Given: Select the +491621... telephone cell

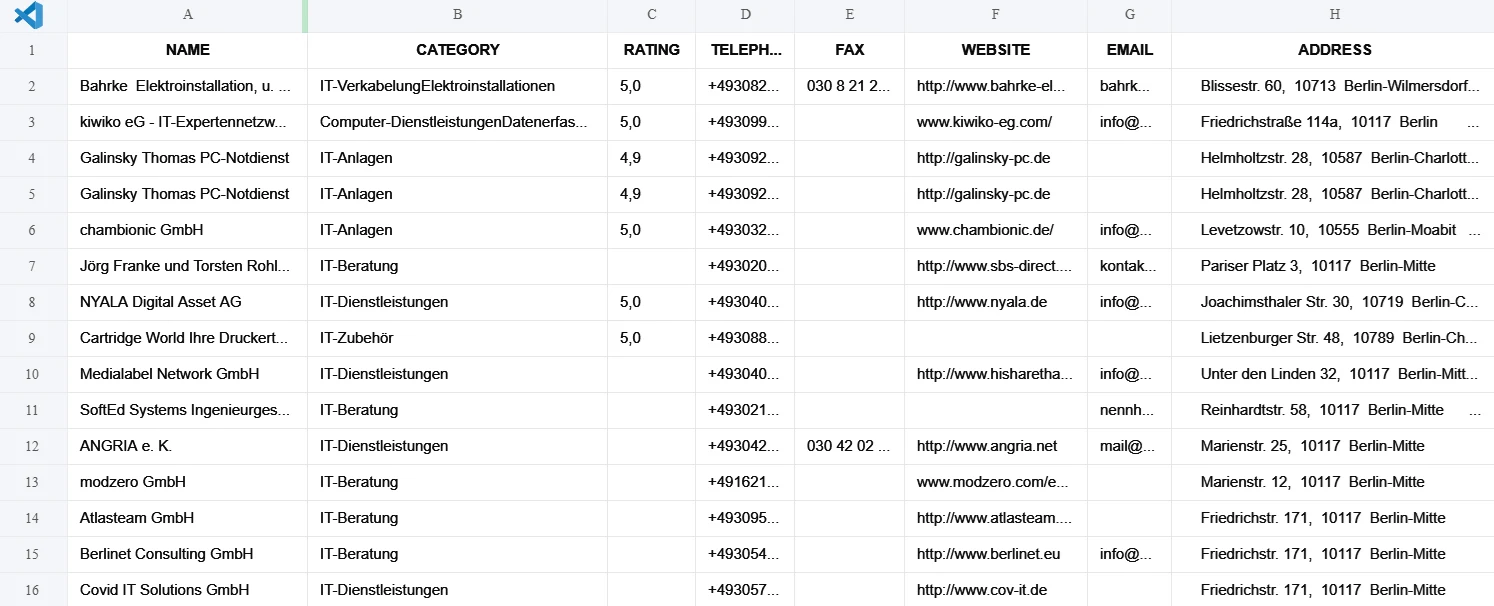Looking at the screenshot, I should pyautogui.click(x=746, y=482).
